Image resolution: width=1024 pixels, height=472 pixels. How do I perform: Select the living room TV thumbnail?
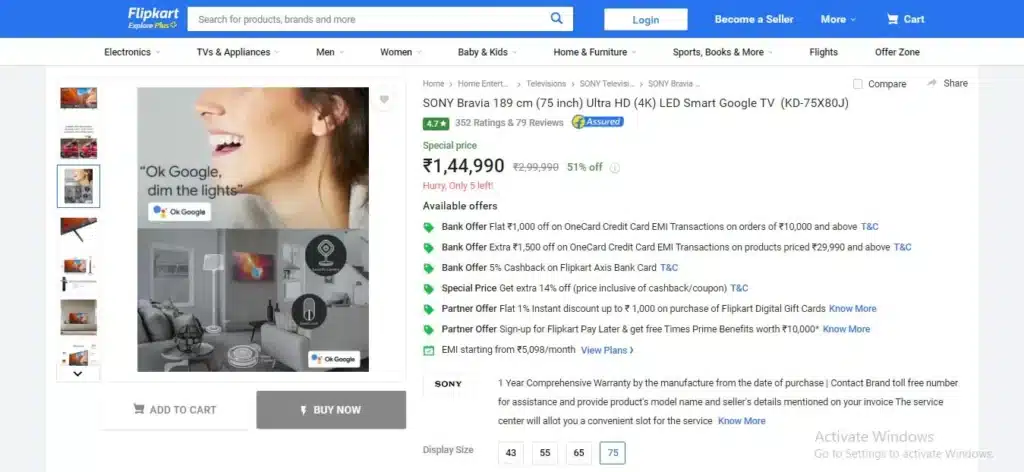point(78,317)
